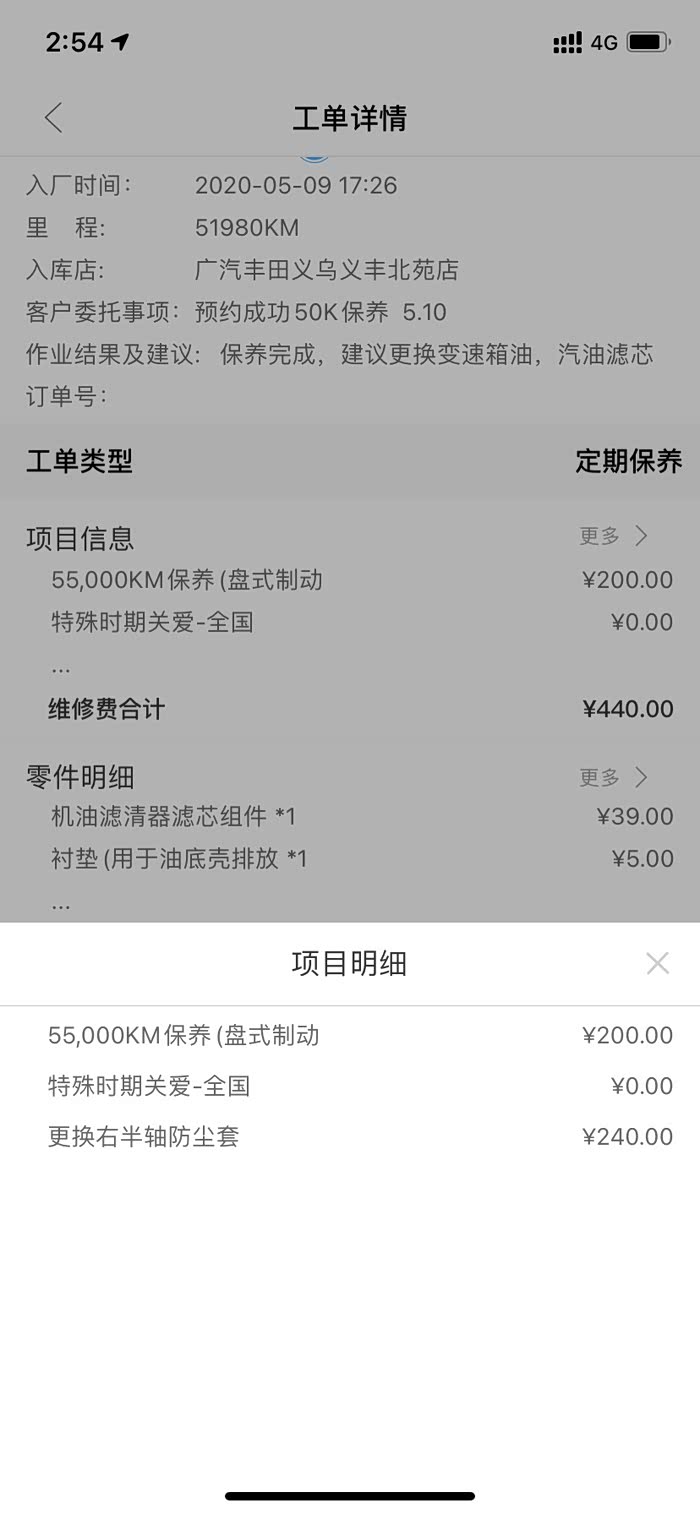
Task: Tap the location arrow in status bar
Action: 121,42
